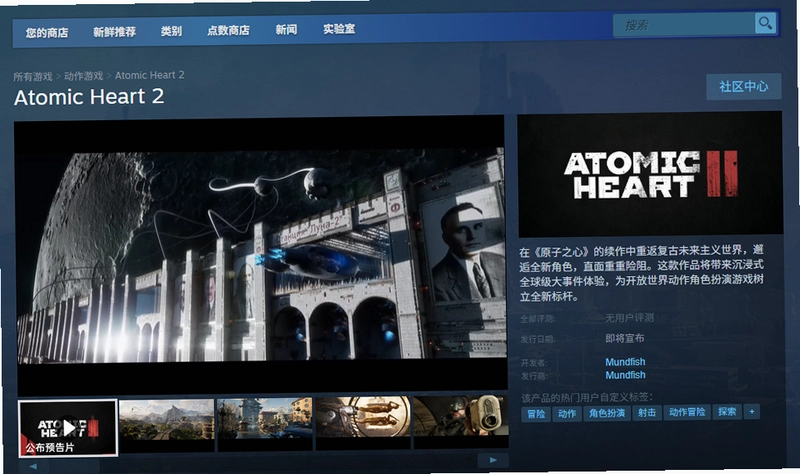Viewport: 800px width, 474px height.
Task: Select the 探索 tag
Action: point(727,411)
